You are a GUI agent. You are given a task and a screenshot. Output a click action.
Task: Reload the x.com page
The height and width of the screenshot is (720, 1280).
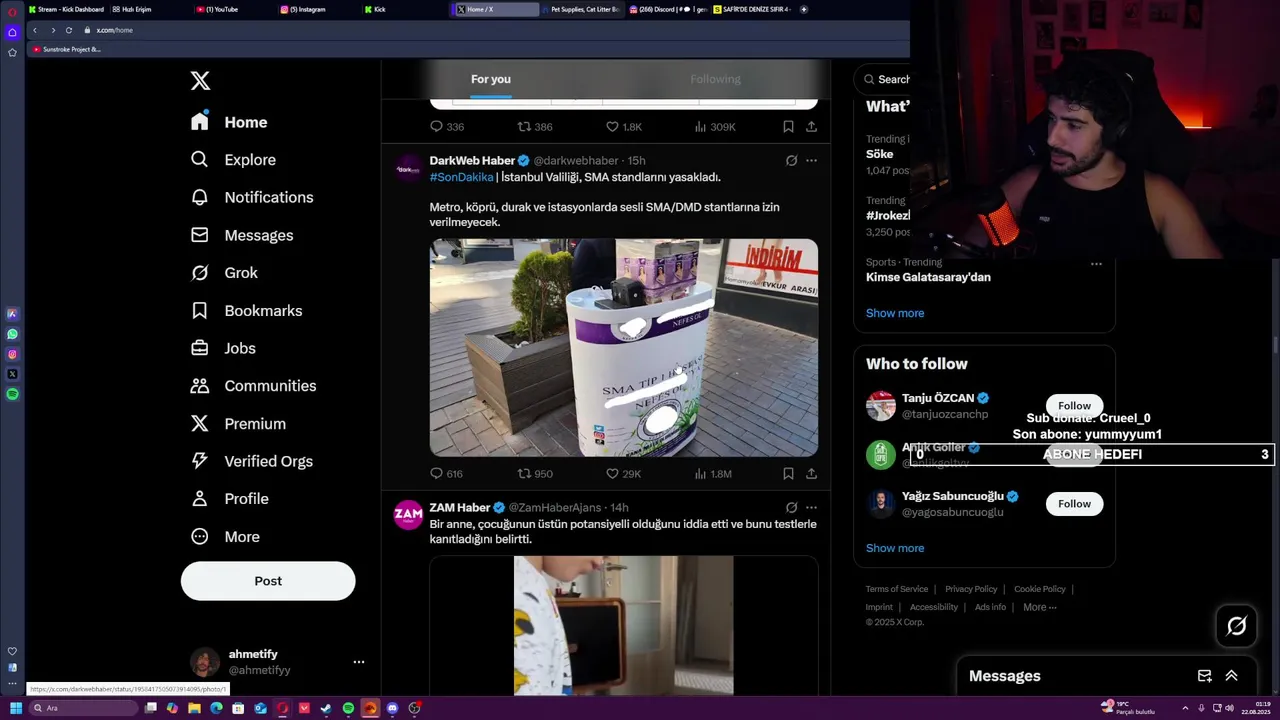point(69,30)
